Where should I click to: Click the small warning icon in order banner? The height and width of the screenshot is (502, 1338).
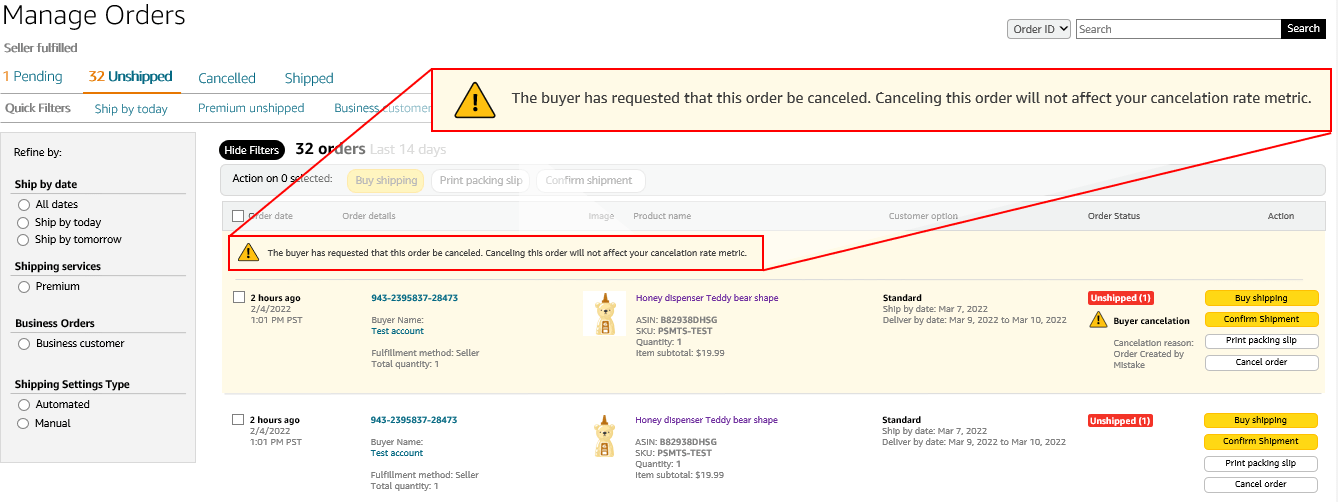coord(248,253)
